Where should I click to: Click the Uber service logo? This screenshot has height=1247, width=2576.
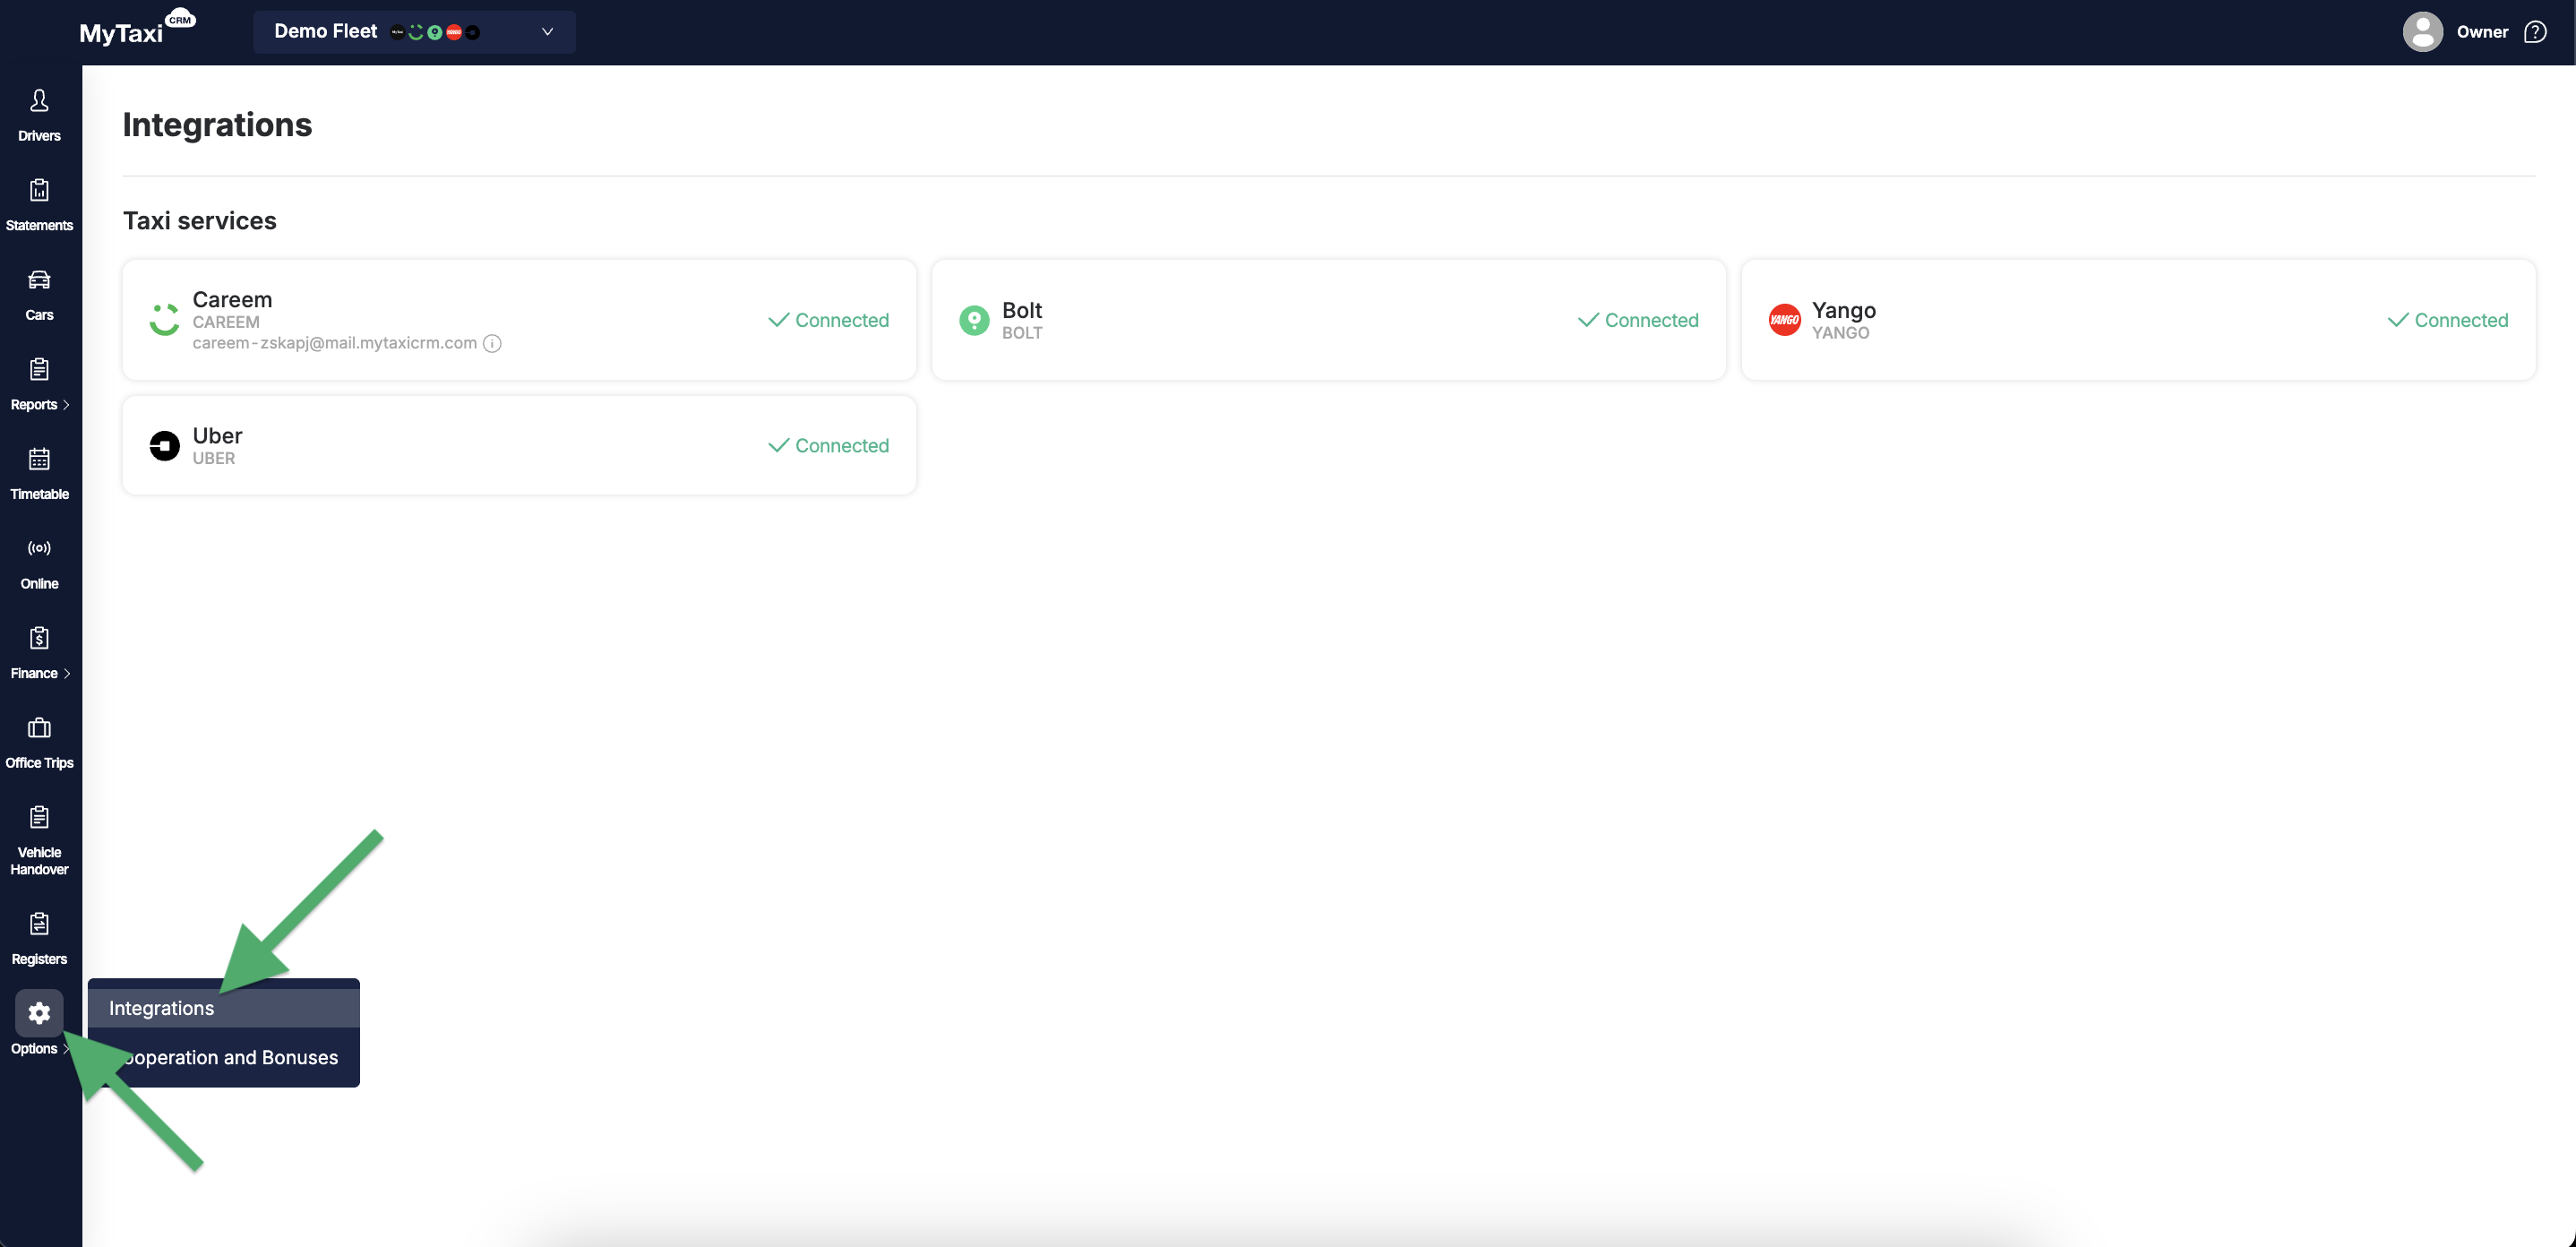(164, 445)
